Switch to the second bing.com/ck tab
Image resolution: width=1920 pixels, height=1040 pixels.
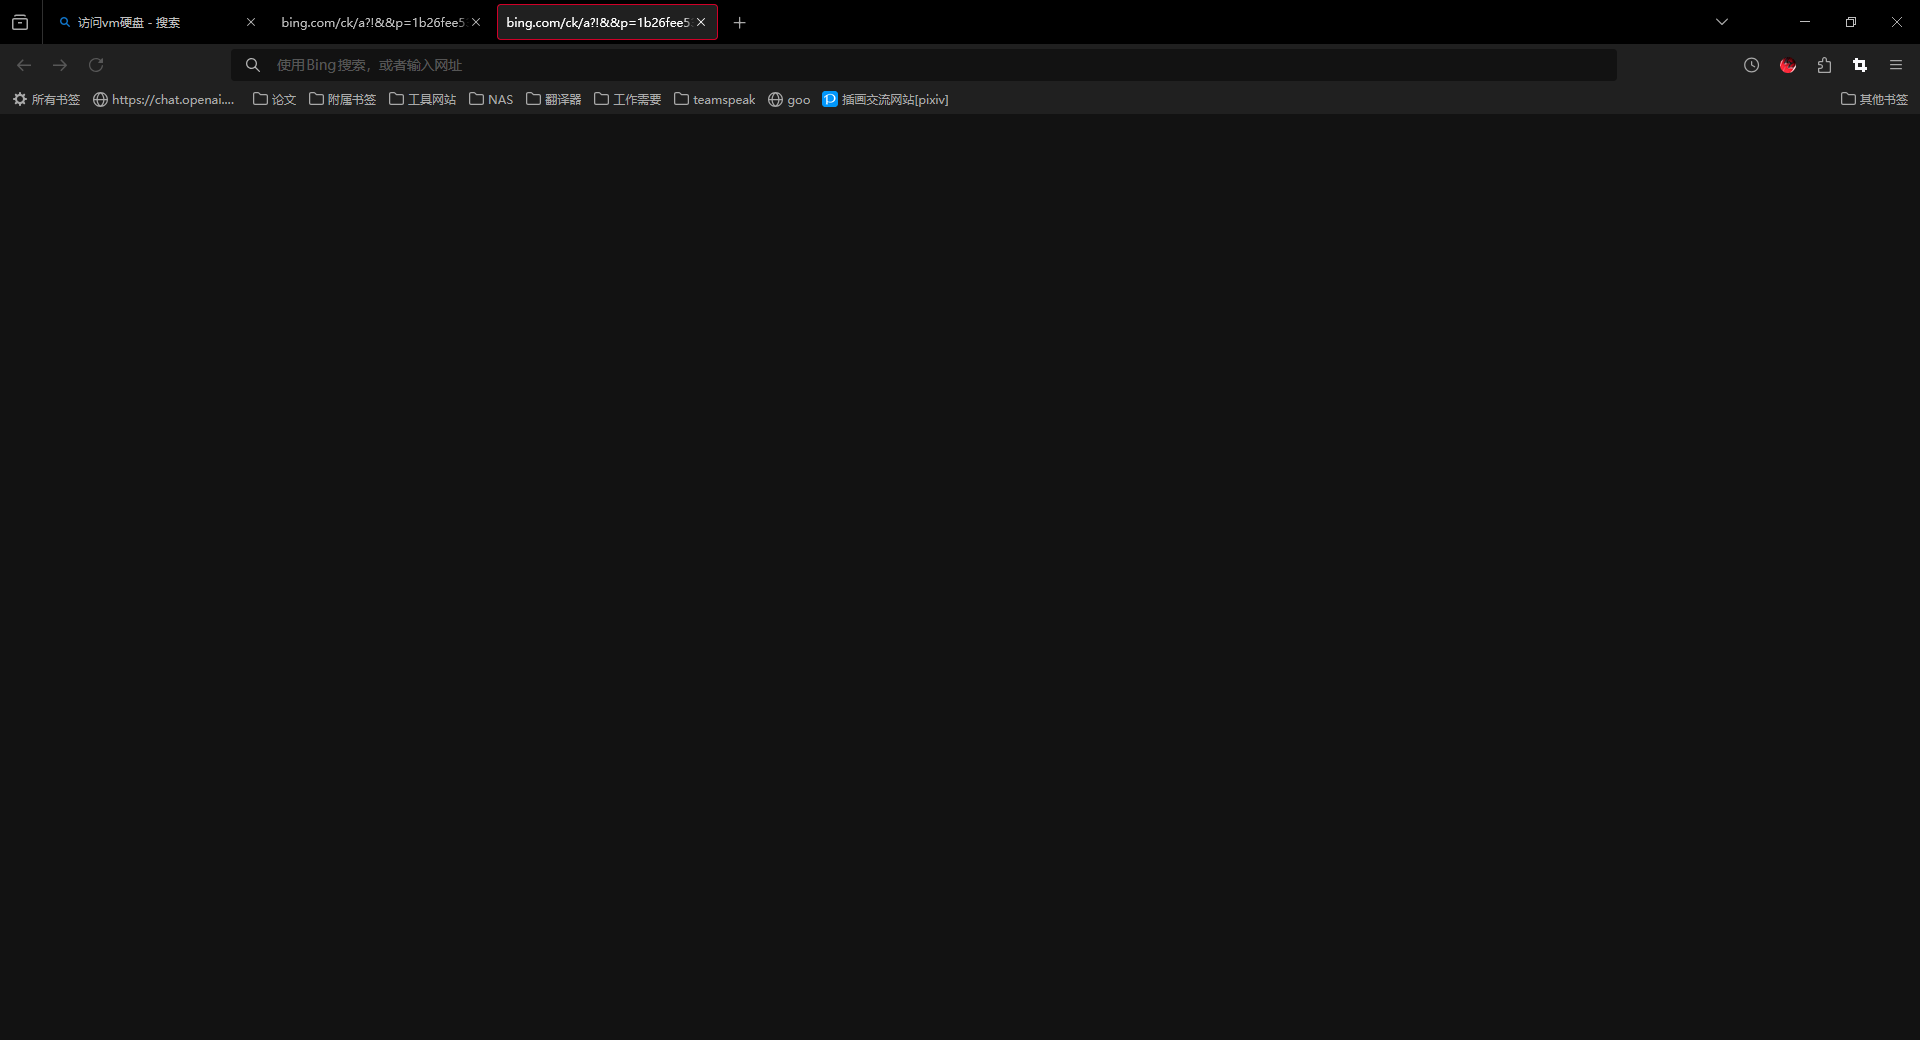point(372,22)
